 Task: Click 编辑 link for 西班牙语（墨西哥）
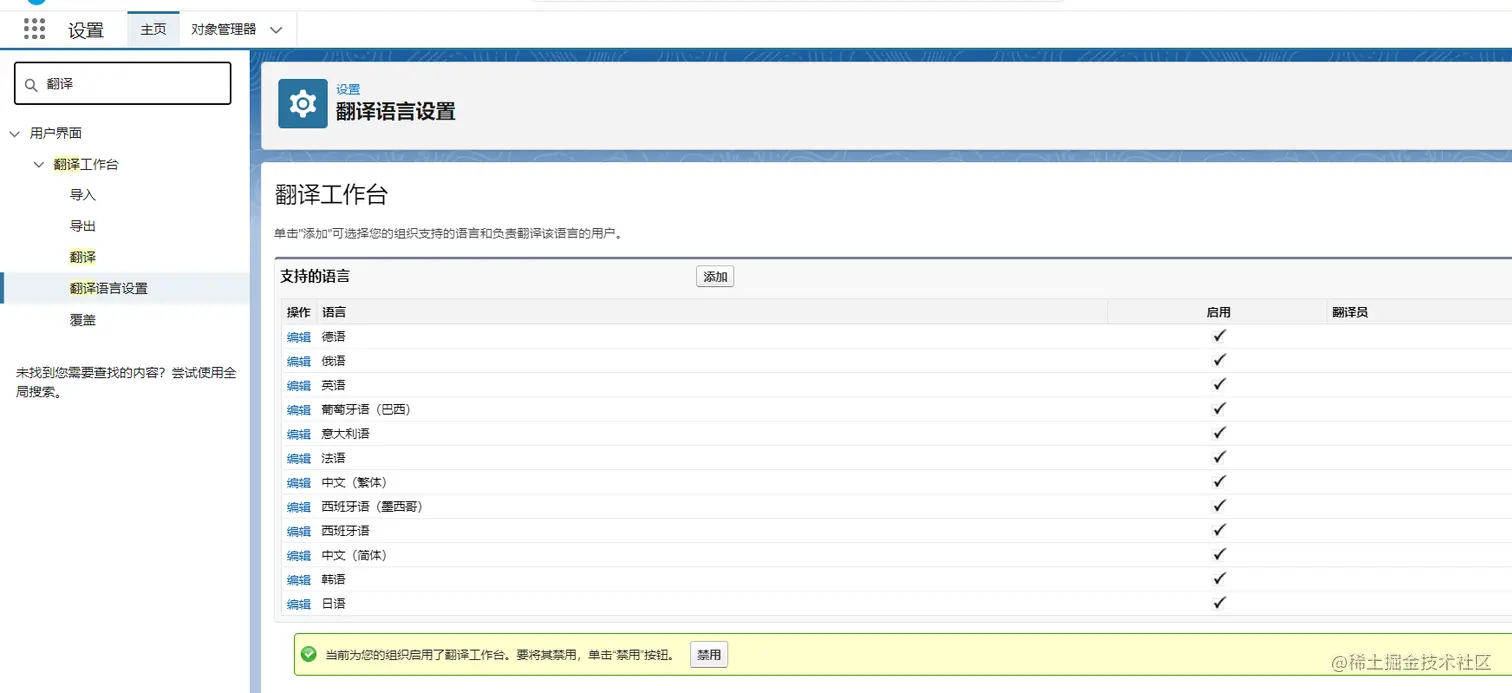tap(299, 507)
